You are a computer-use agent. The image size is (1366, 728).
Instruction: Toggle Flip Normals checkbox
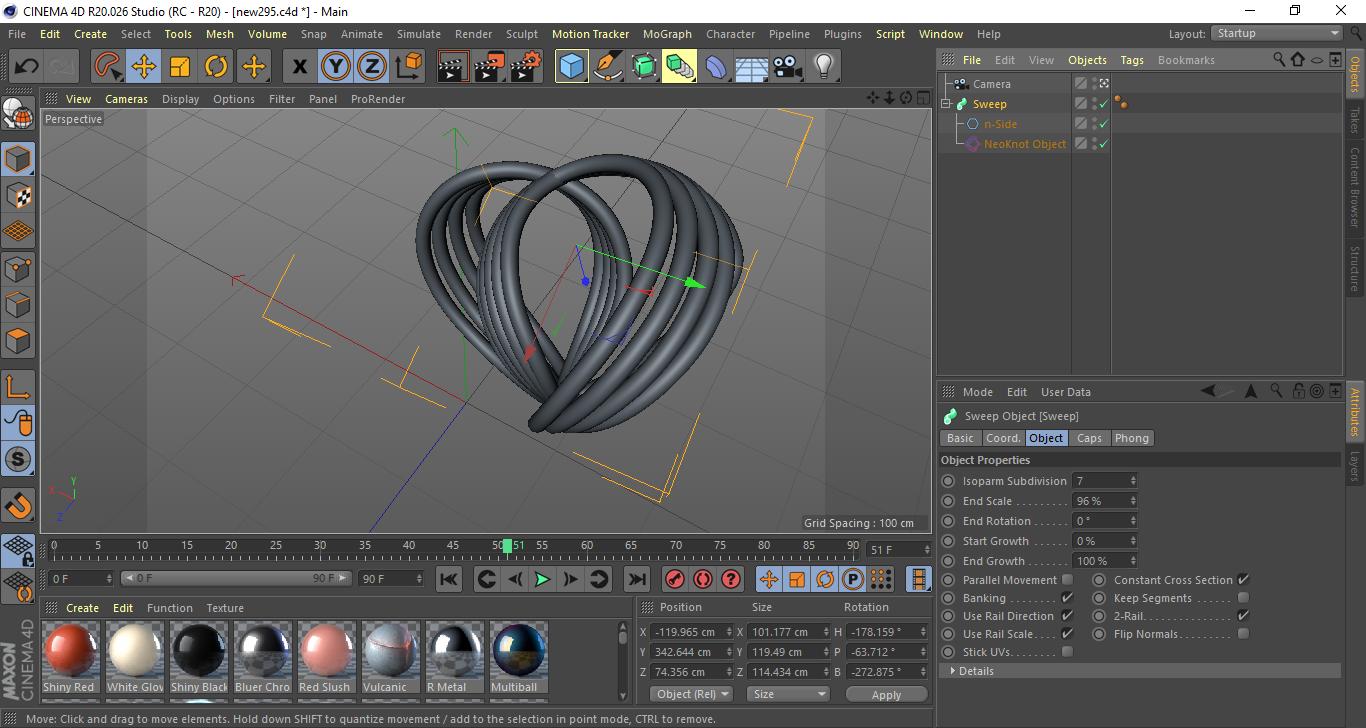pyautogui.click(x=1244, y=634)
